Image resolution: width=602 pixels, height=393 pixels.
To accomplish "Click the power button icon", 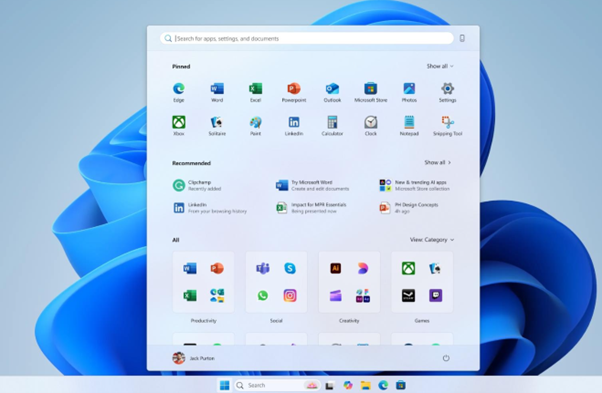I will 446,358.
